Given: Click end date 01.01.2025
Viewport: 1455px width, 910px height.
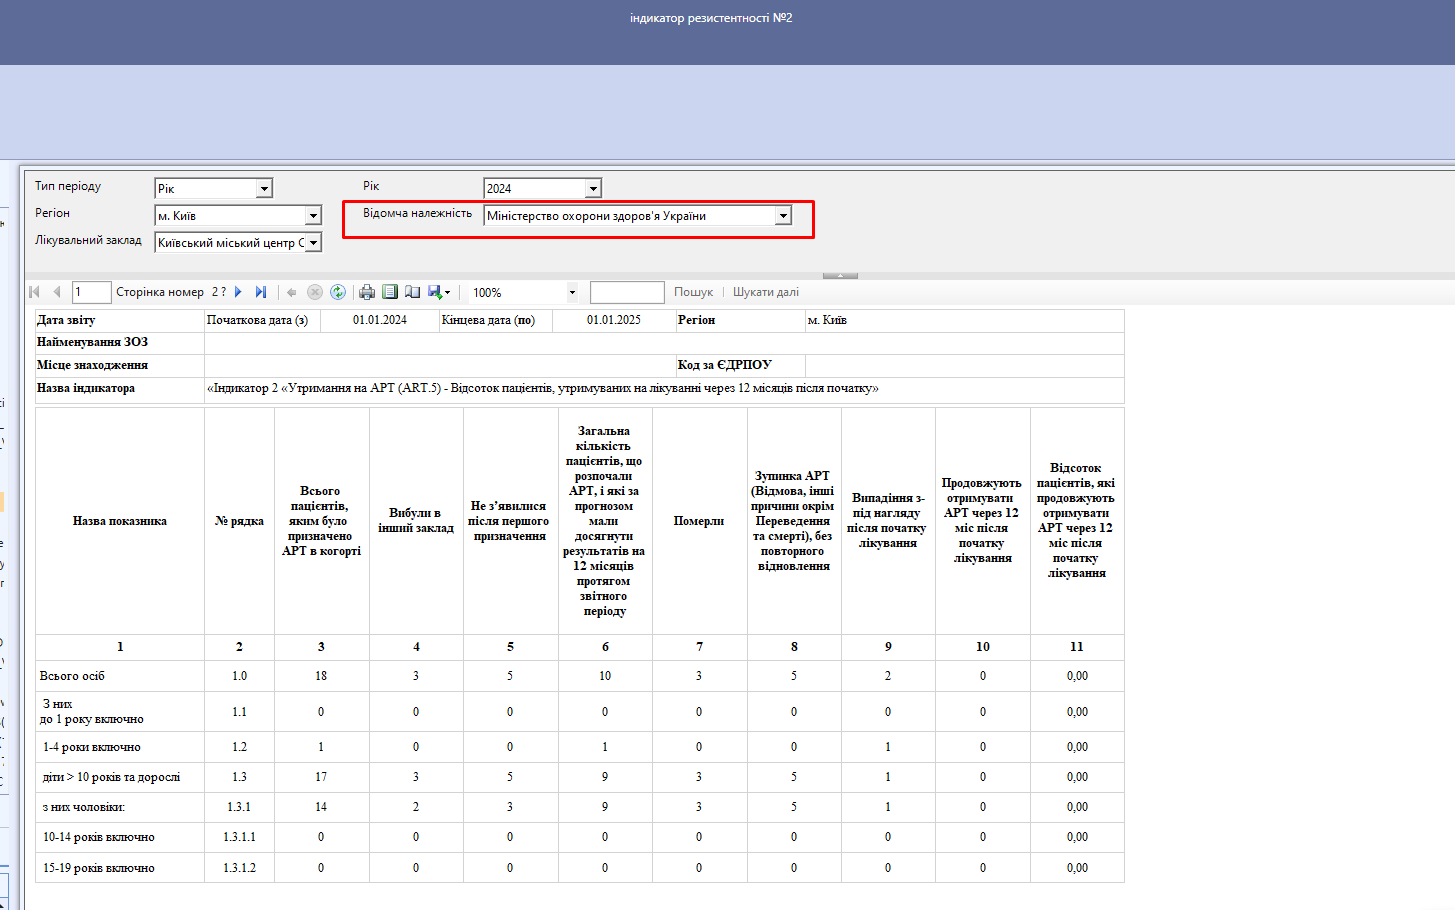Looking at the screenshot, I should (x=614, y=320).
